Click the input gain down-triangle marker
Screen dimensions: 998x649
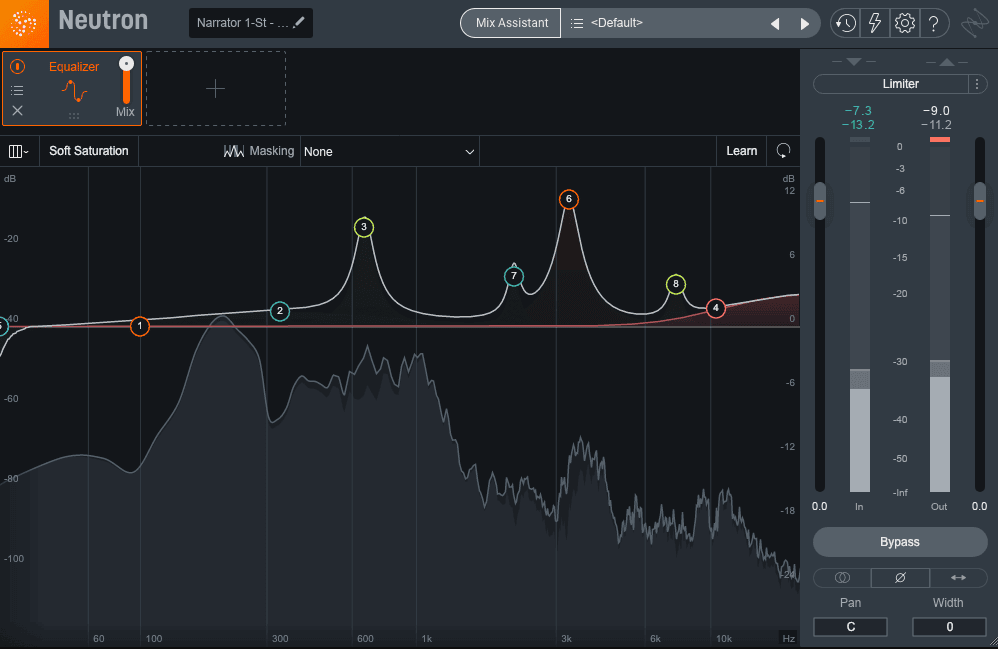point(854,62)
